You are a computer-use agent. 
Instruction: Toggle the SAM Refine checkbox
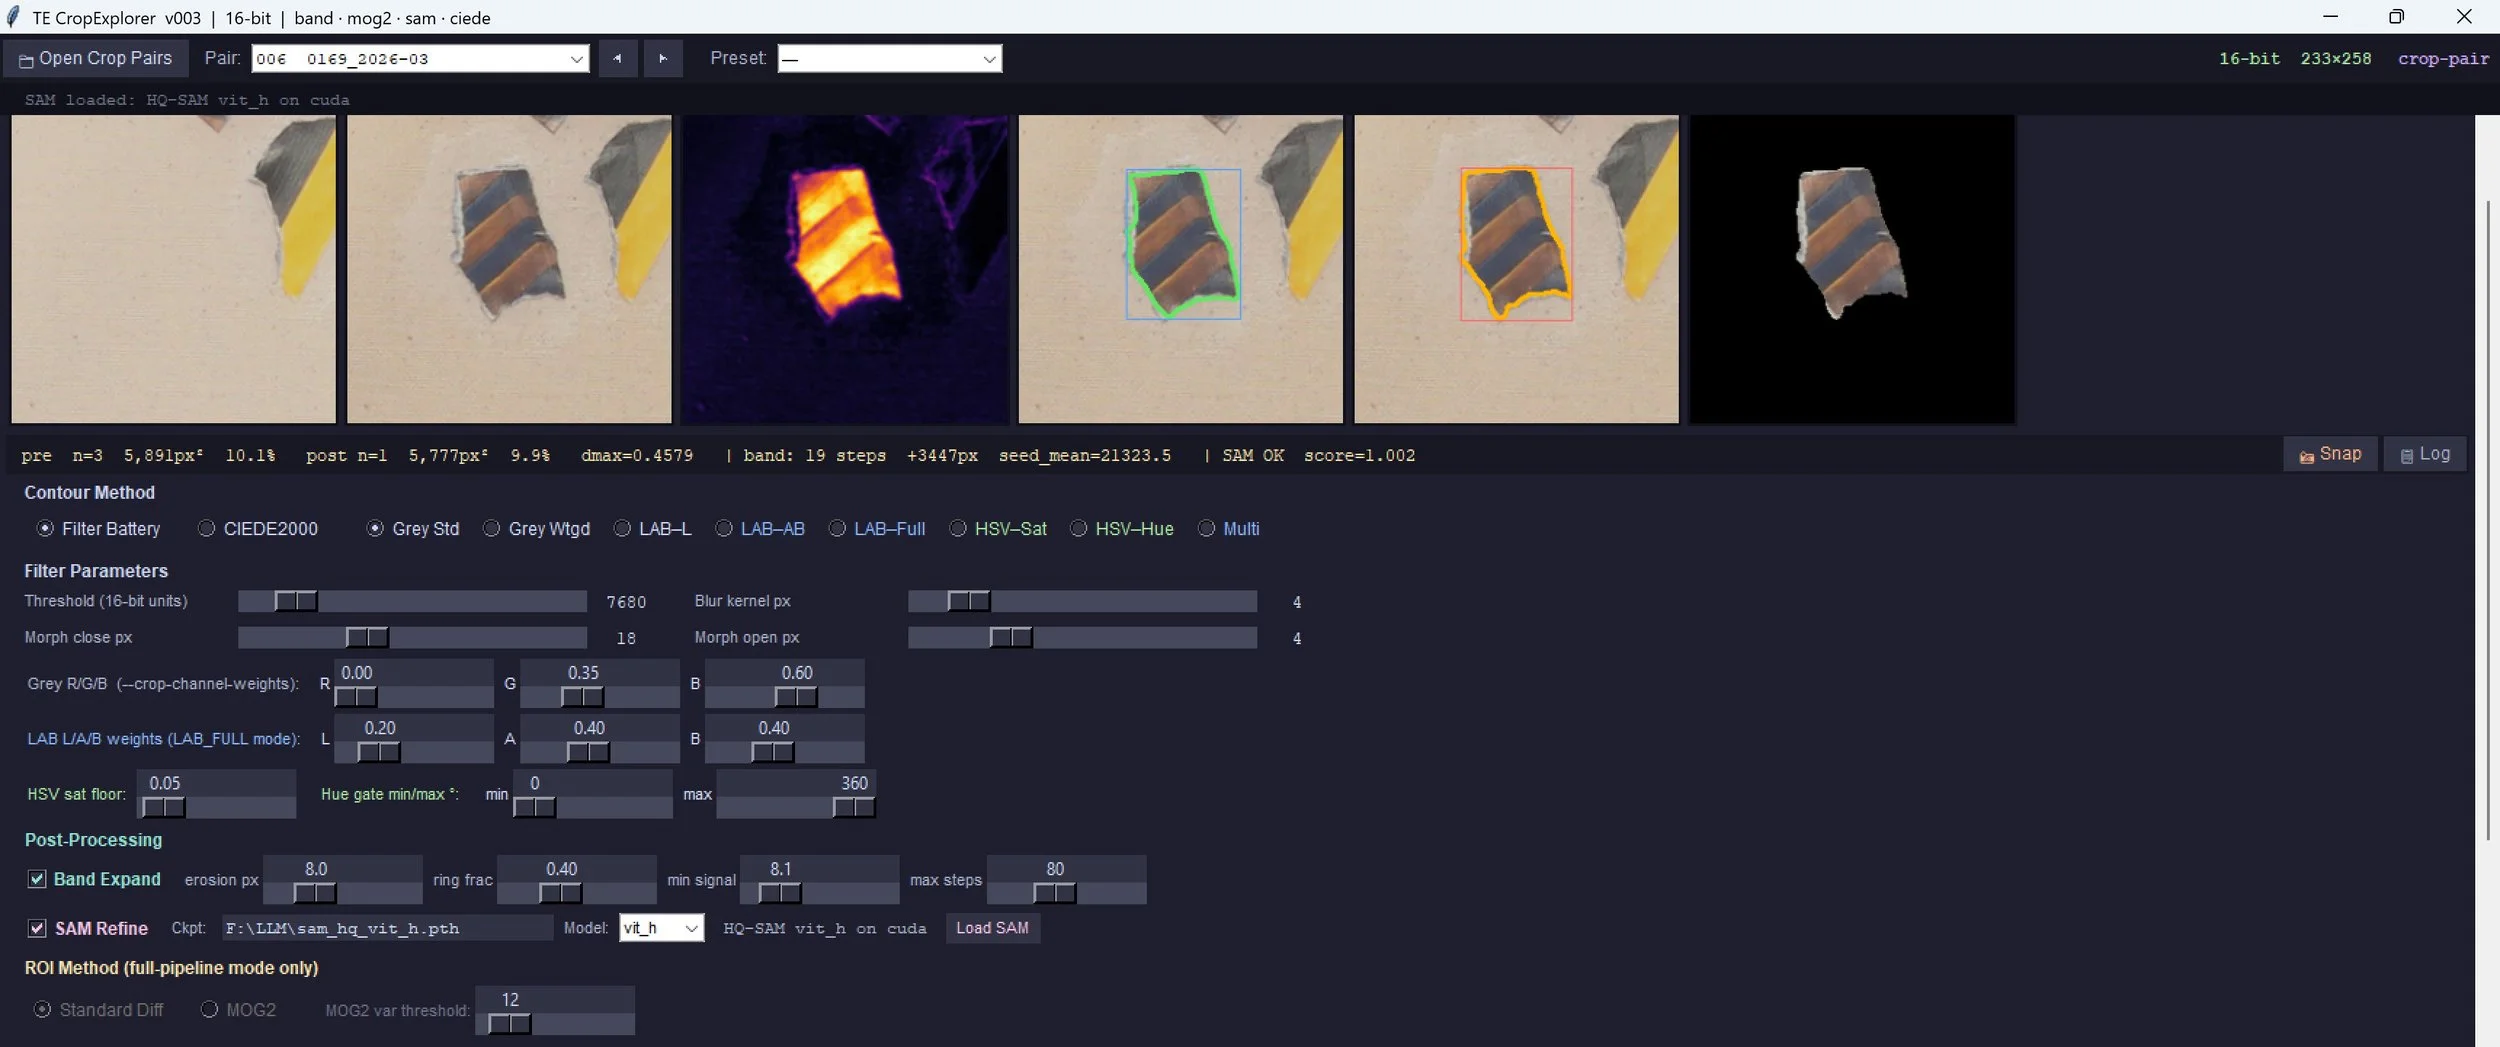pyautogui.click(x=37, y=928)
